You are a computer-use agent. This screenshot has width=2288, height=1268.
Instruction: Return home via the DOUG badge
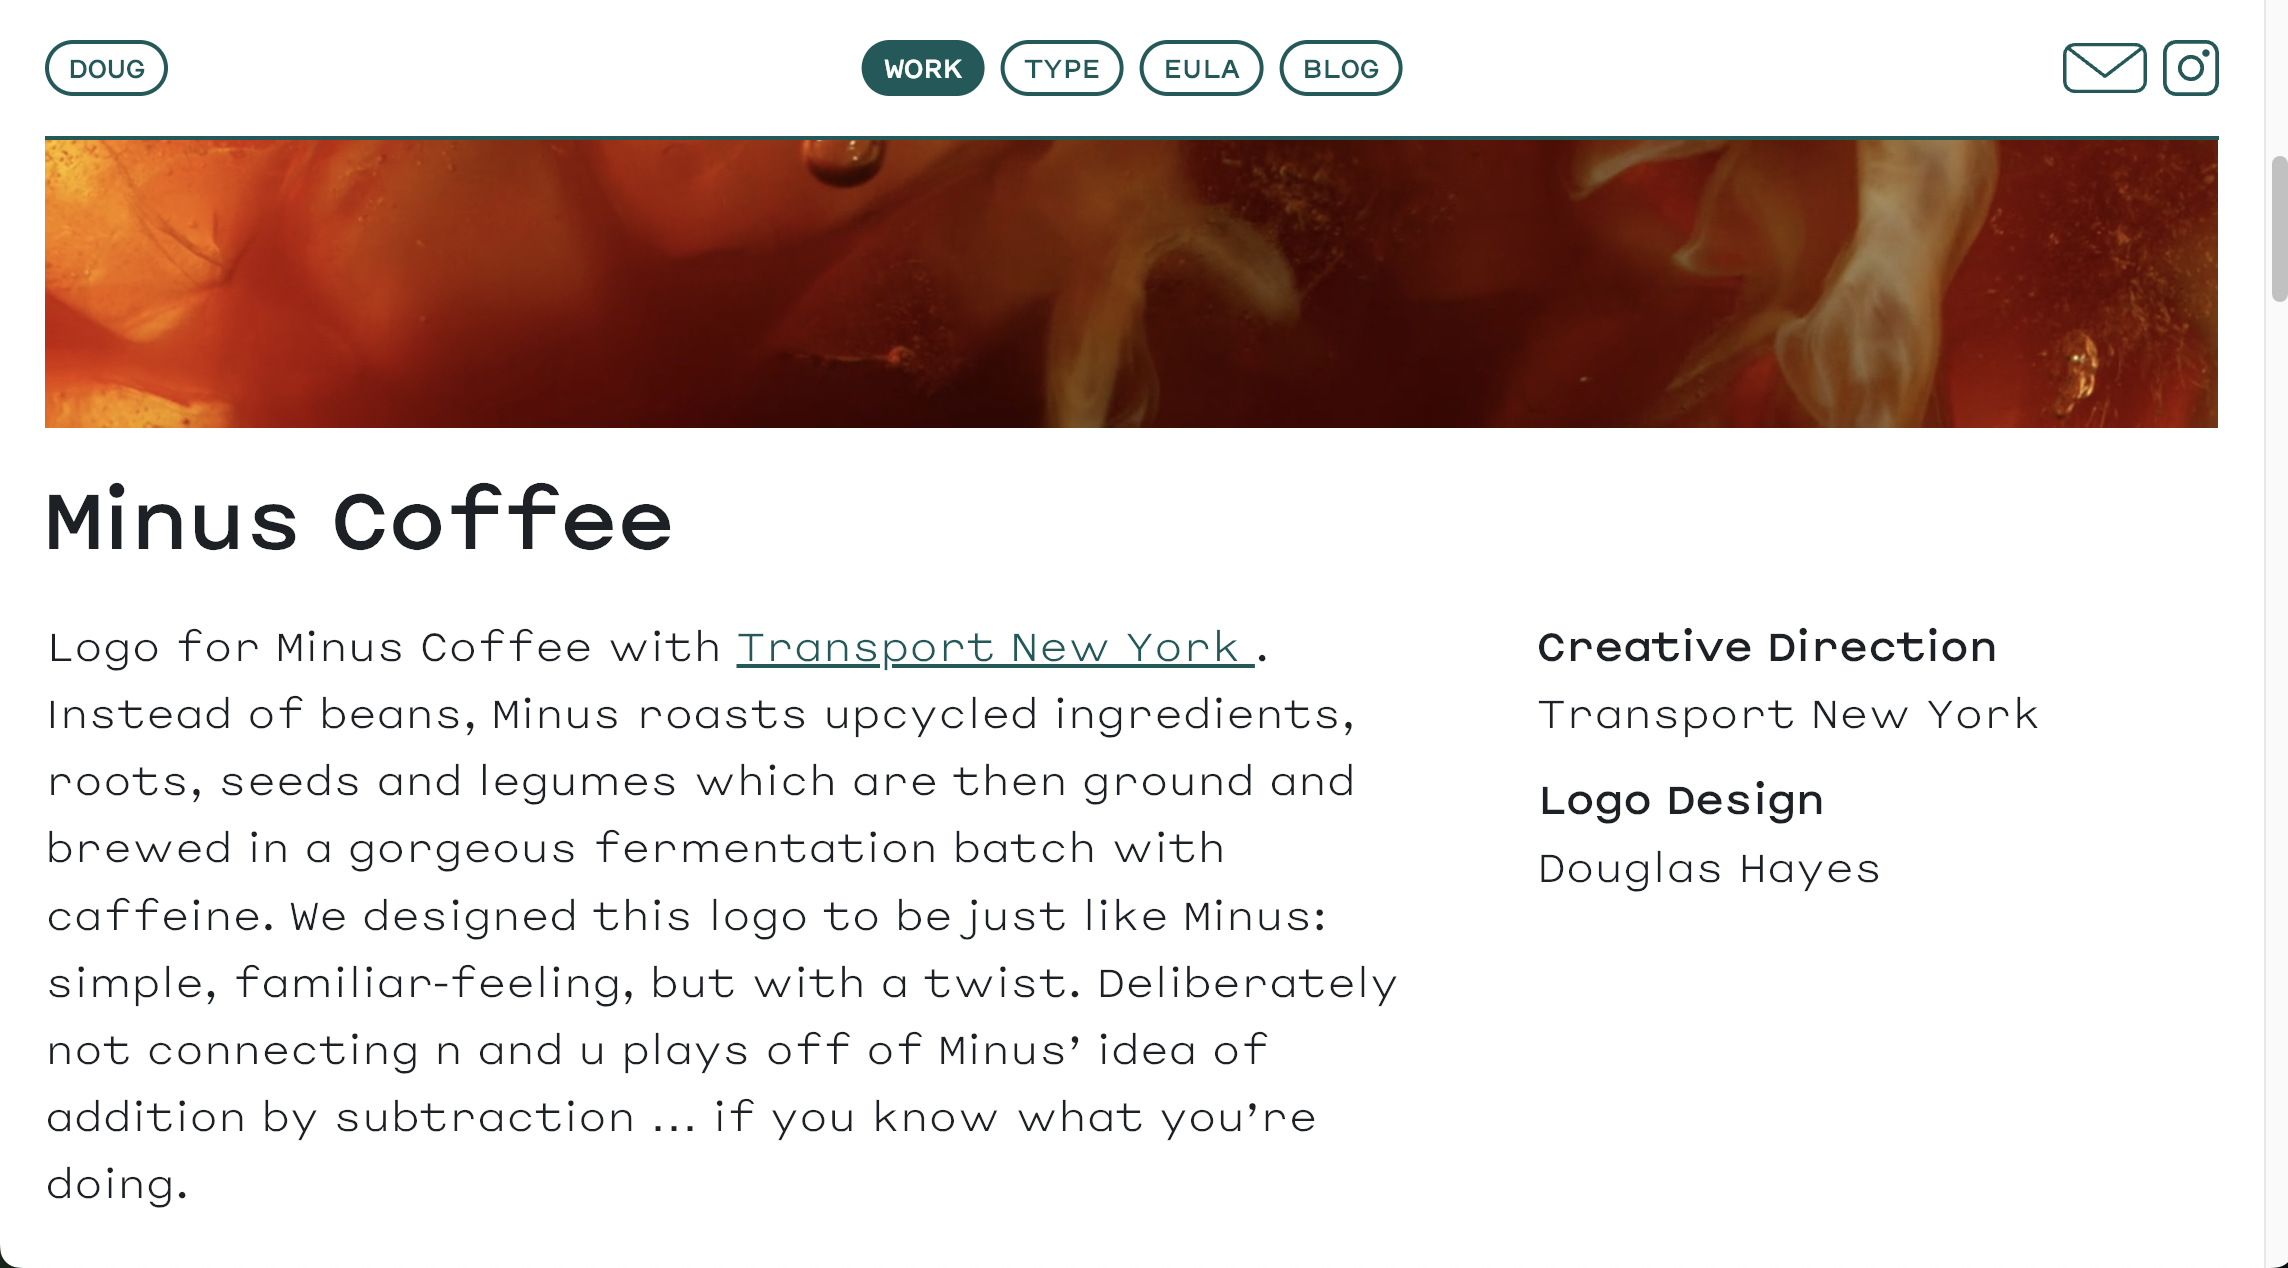pyautogui.click(x=107, y=68)
